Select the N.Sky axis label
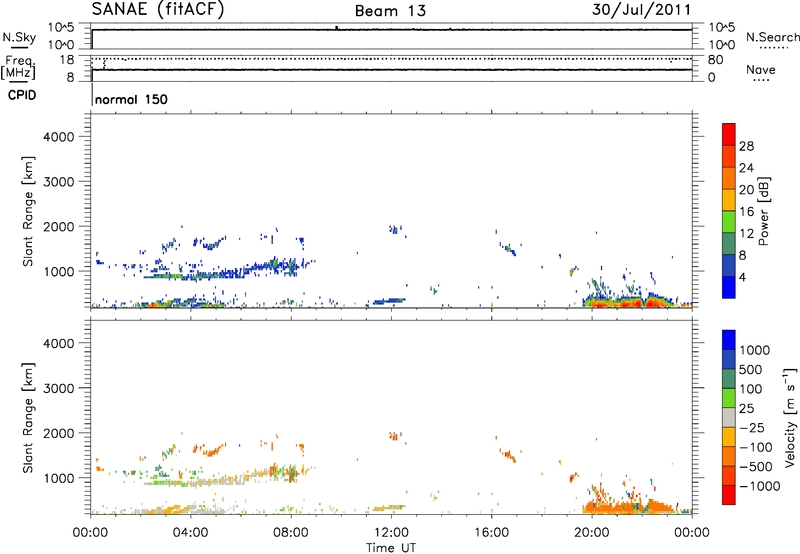 coord(19,37)
